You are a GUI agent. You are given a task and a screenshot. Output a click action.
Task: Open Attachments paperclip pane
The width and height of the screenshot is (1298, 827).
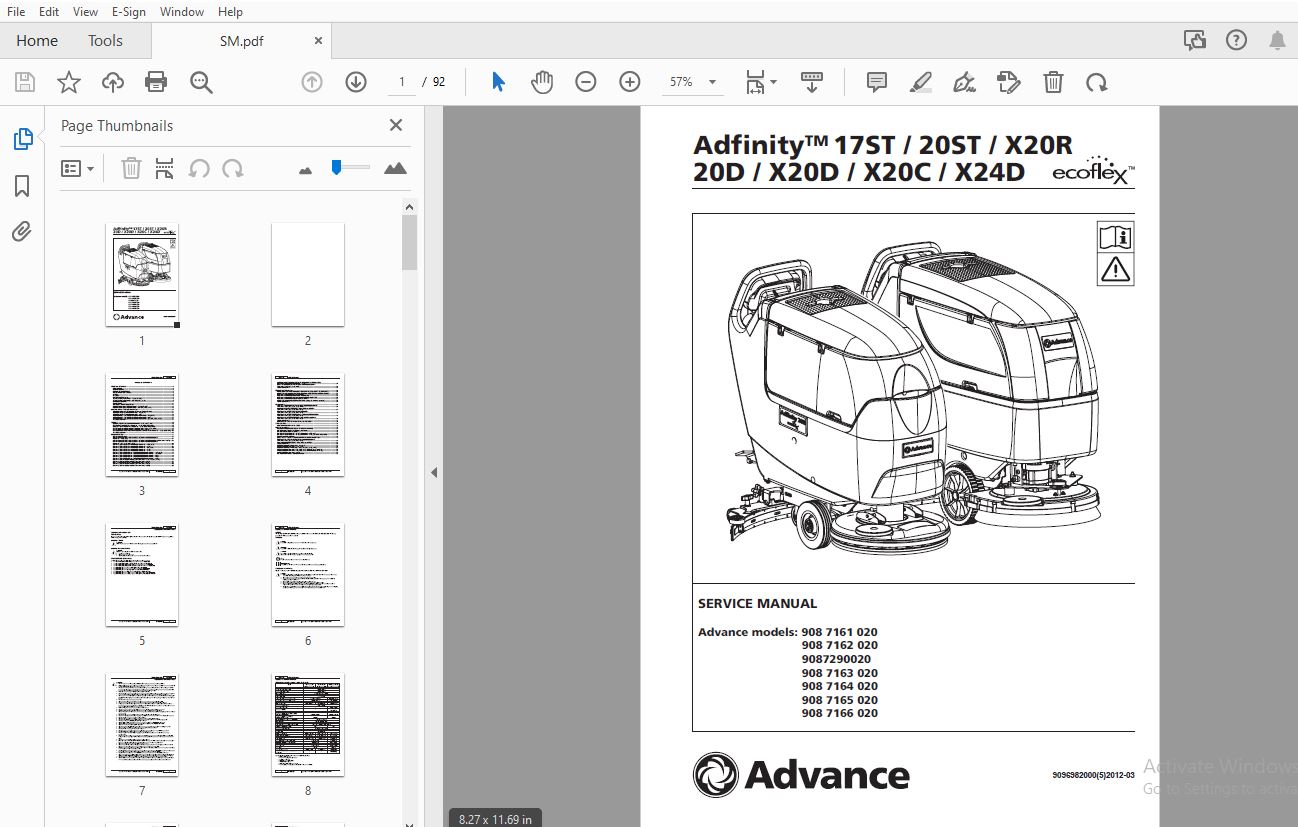click(22, 232)
